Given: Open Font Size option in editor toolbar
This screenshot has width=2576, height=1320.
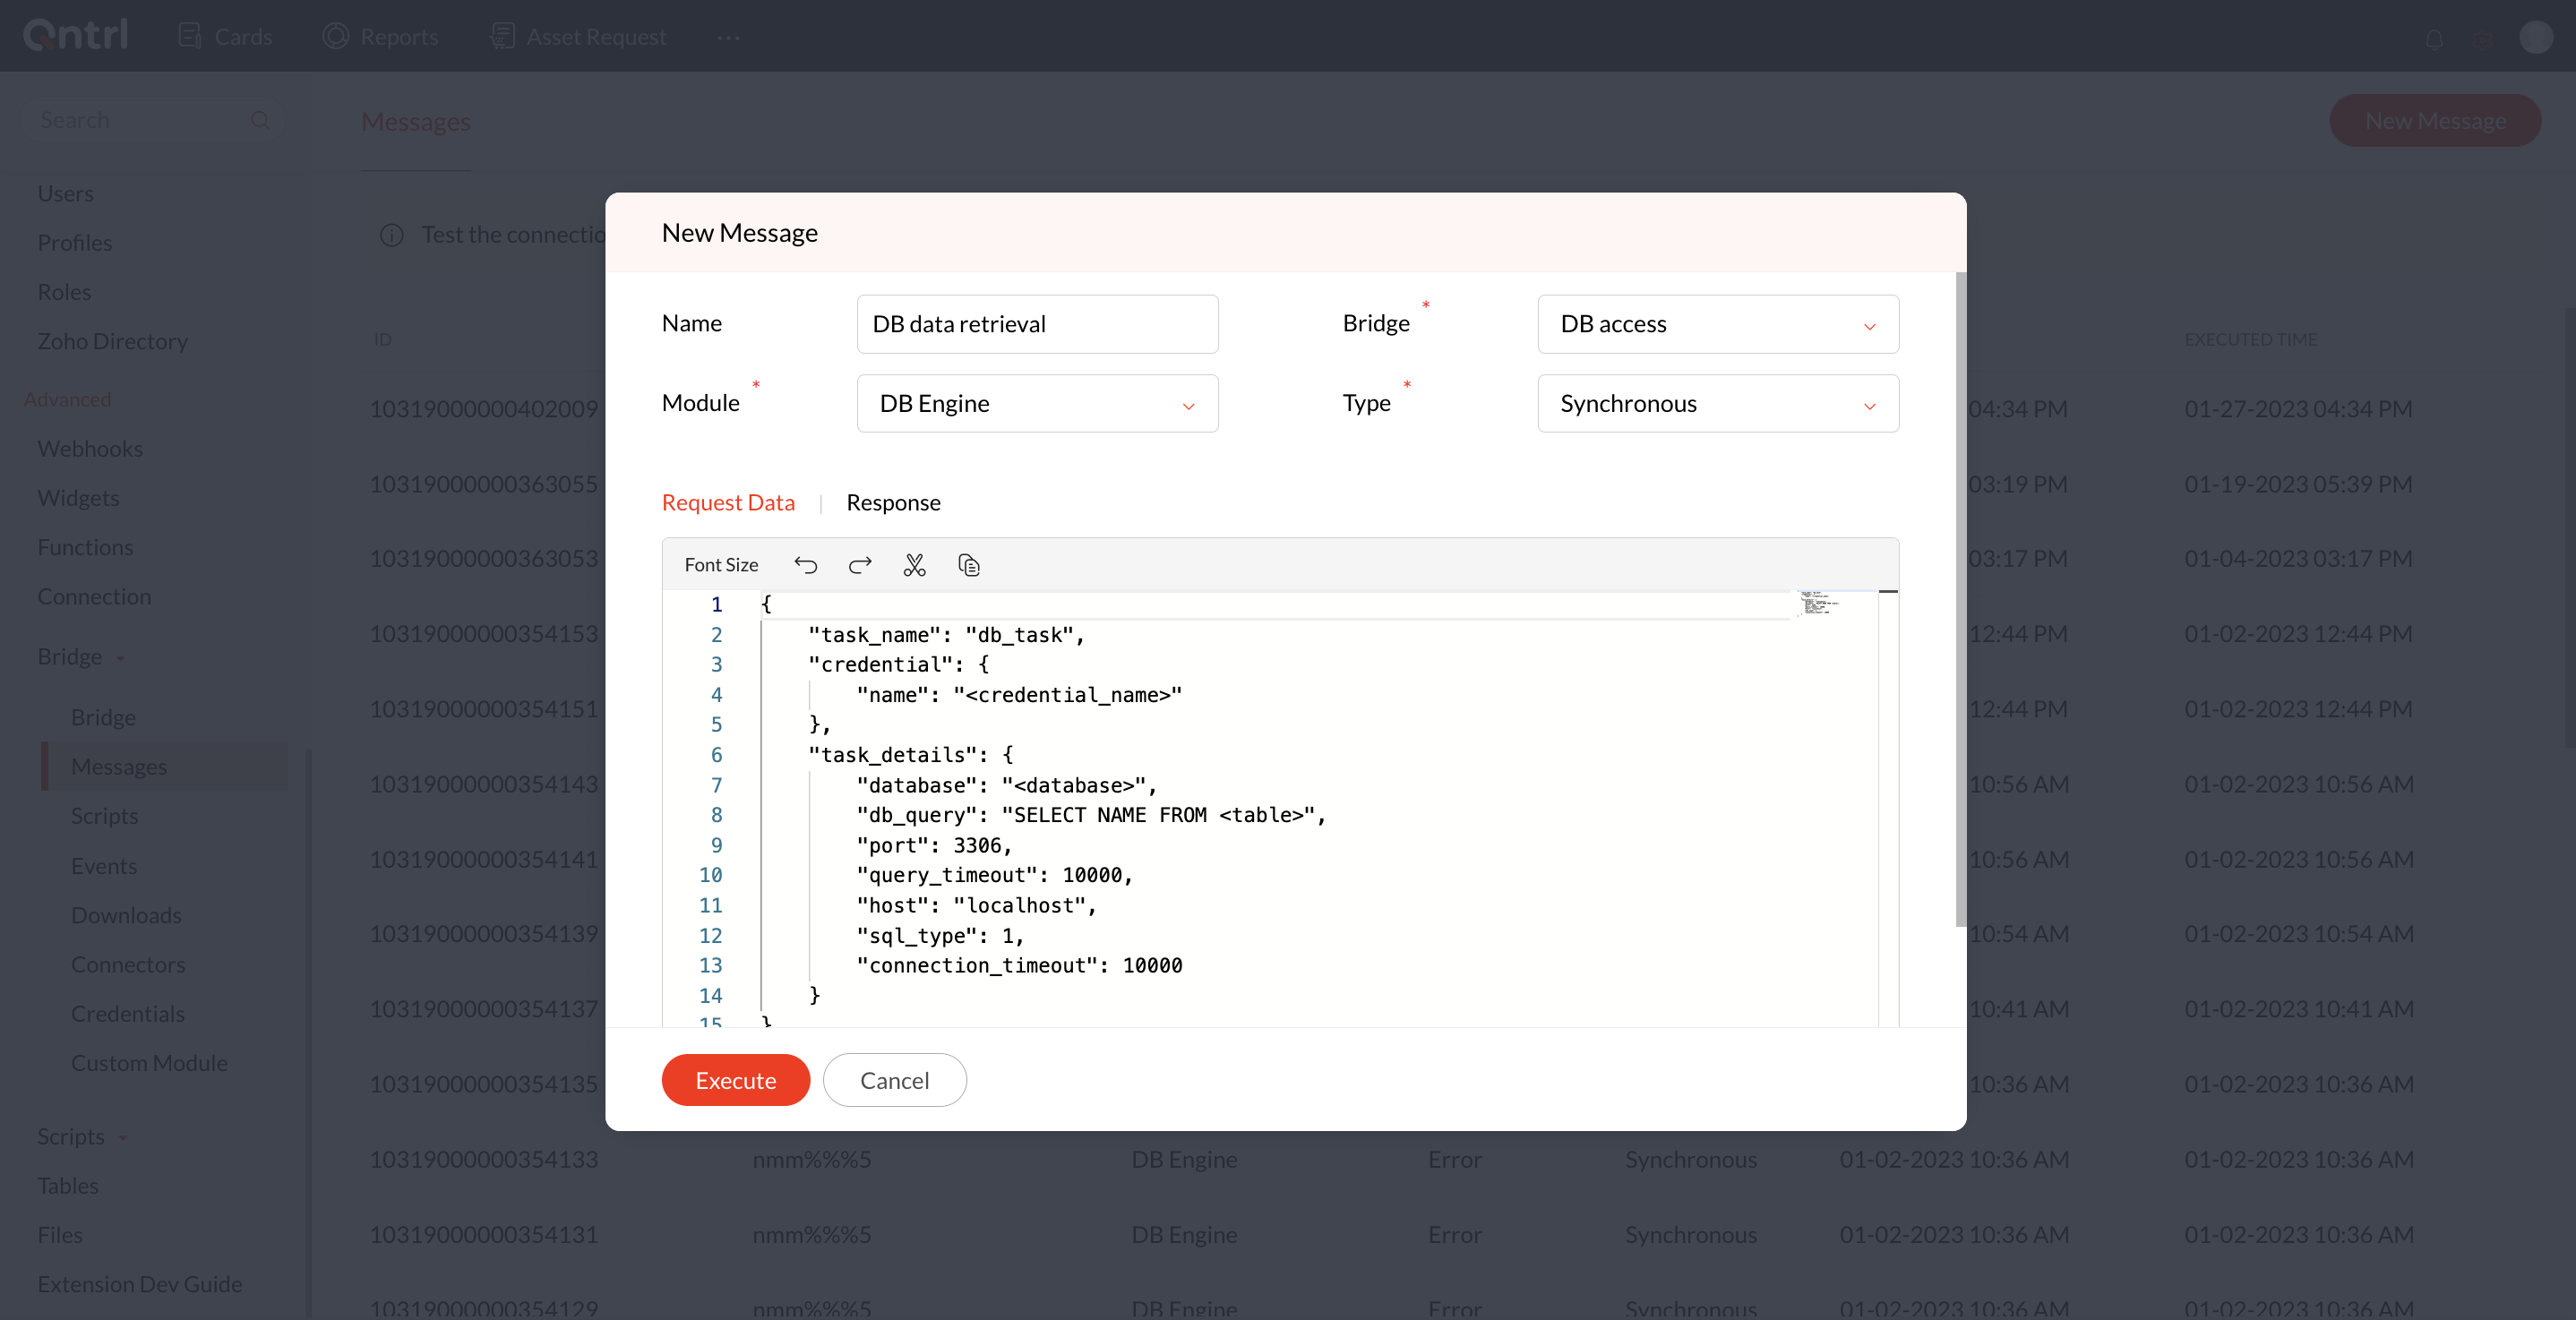Looking at the screenshot, I should click(721, 565).
